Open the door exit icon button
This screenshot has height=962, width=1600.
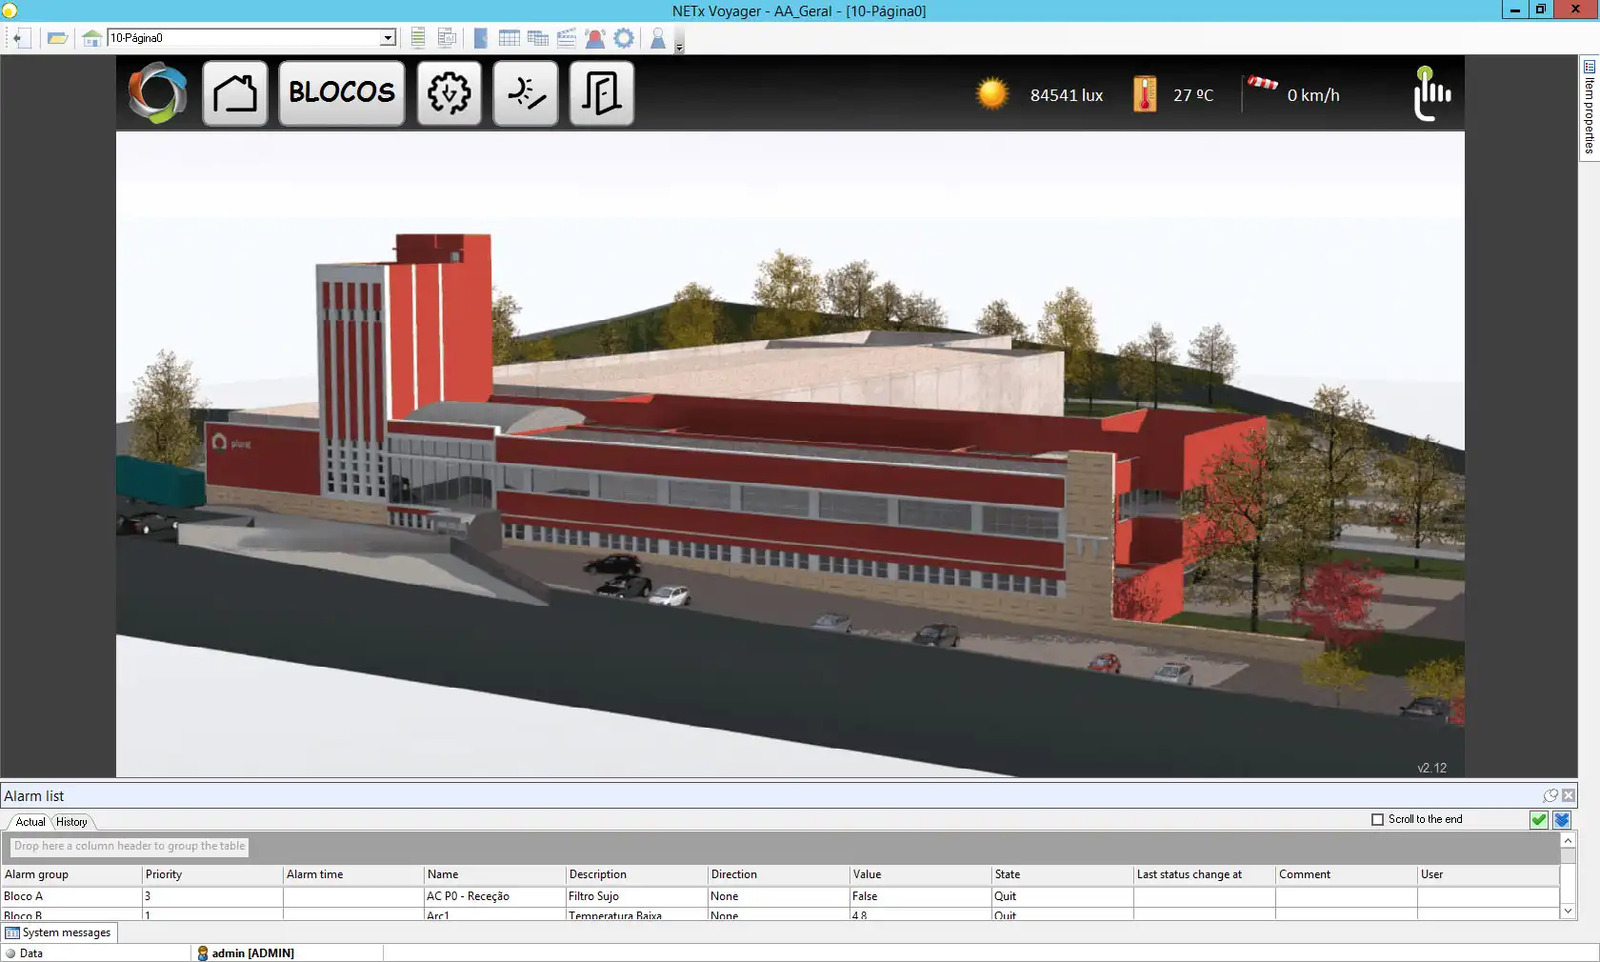coord(601,94)
